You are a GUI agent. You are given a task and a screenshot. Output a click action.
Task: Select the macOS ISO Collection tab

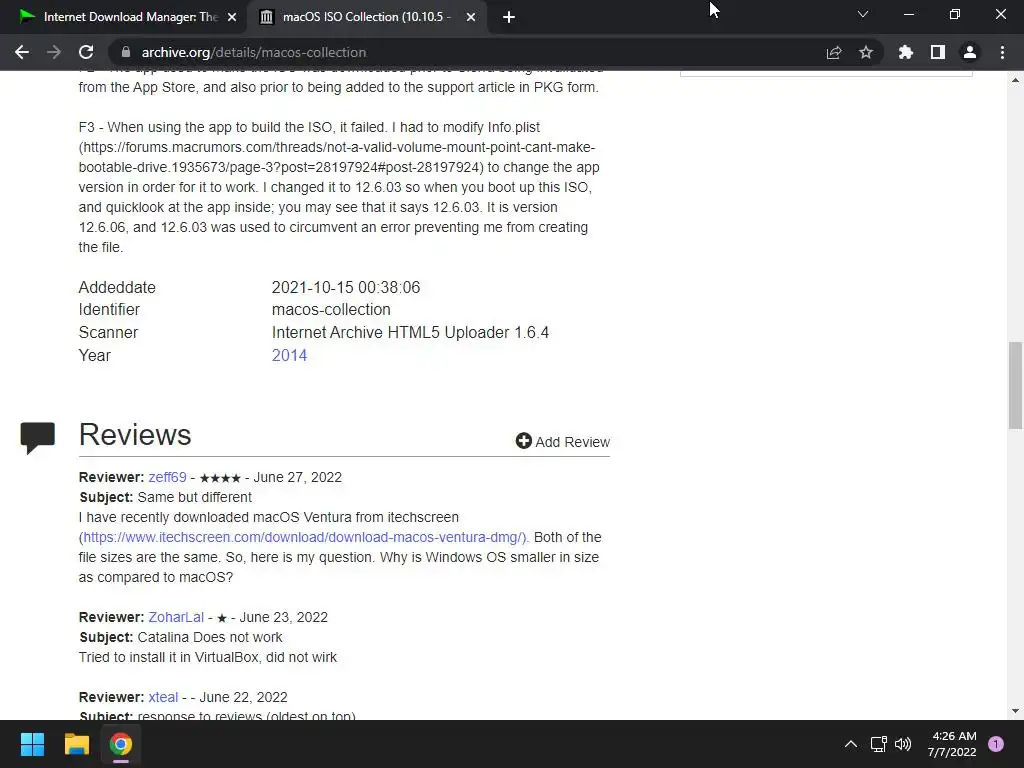tap(366, 17)
